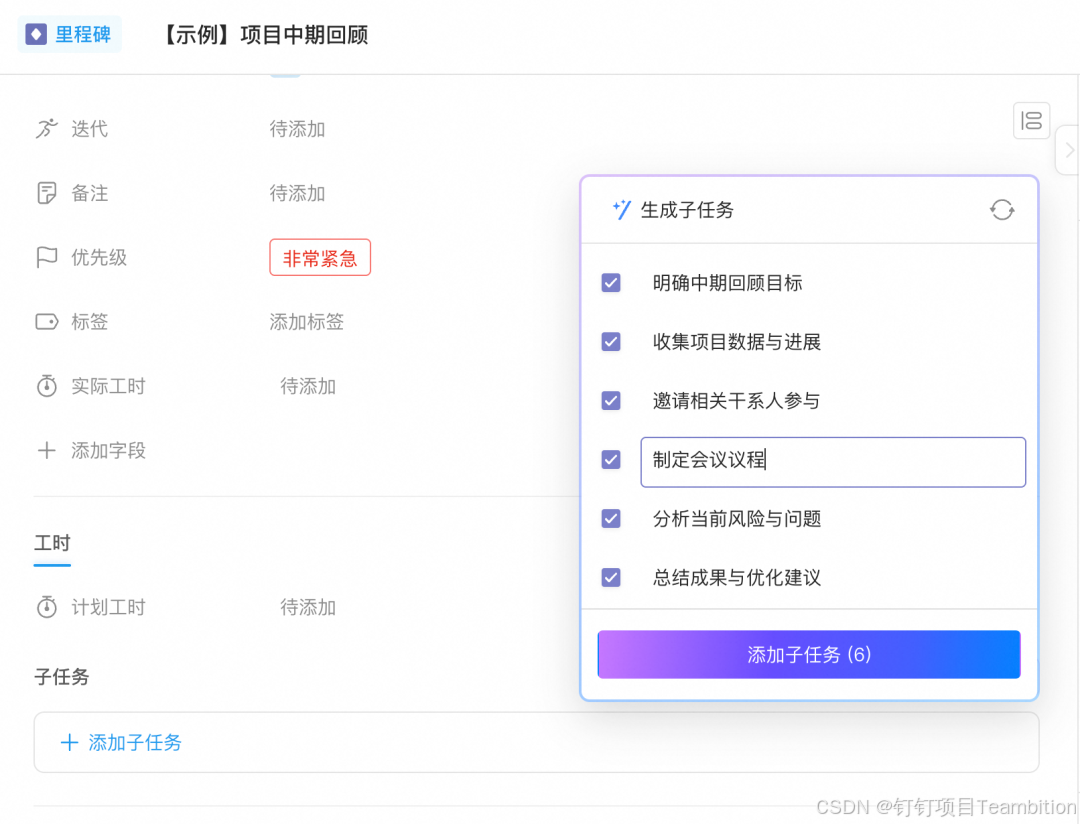The image size is (1080, 824).
Task: Click the AI magic wand icon
Action: point(621,209)
